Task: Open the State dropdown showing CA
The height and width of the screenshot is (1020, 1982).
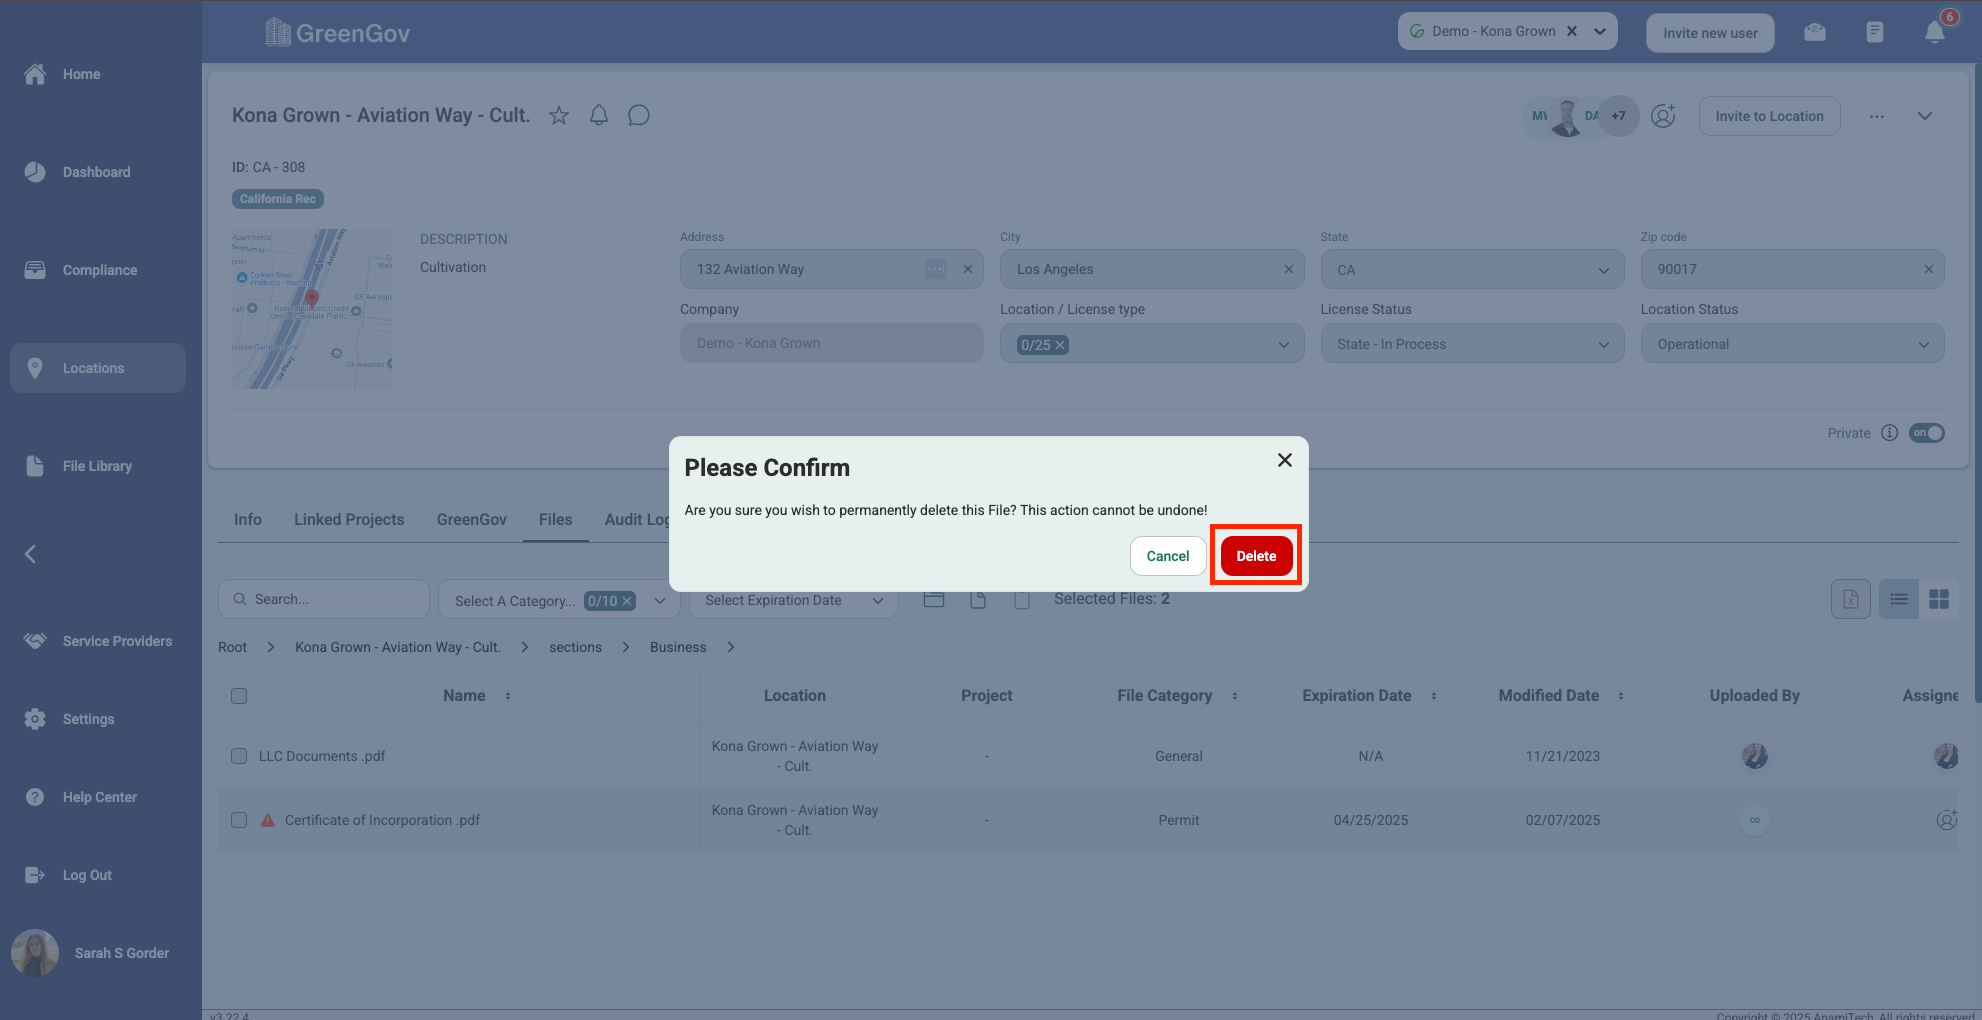Action: click(1472, 270)
